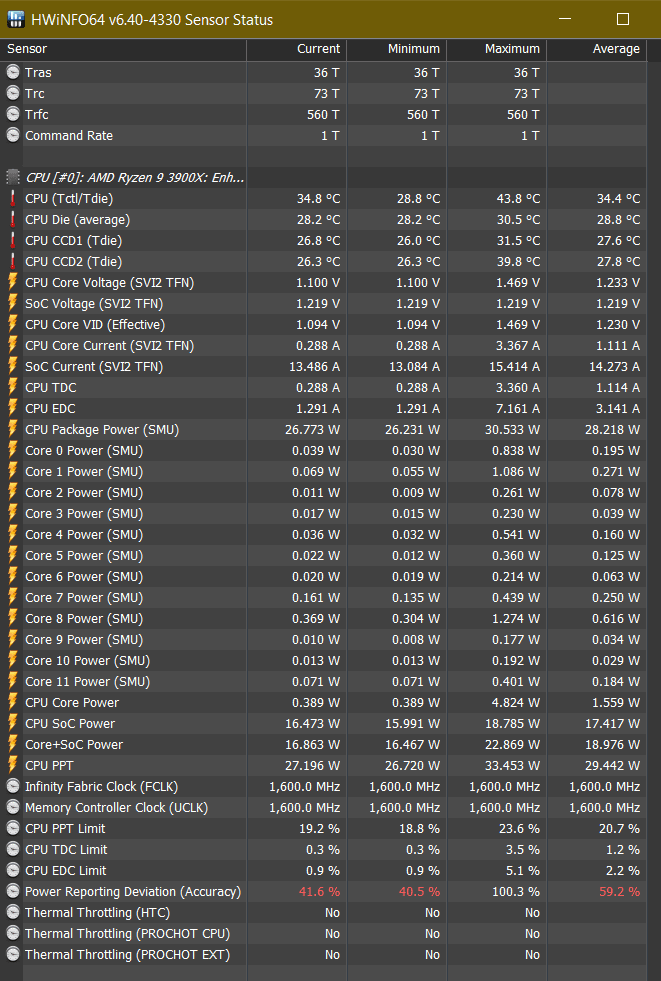Click lightning icon beside CPU Core VID (Effective)
The image size is (661, 981).
coord(13,324)
